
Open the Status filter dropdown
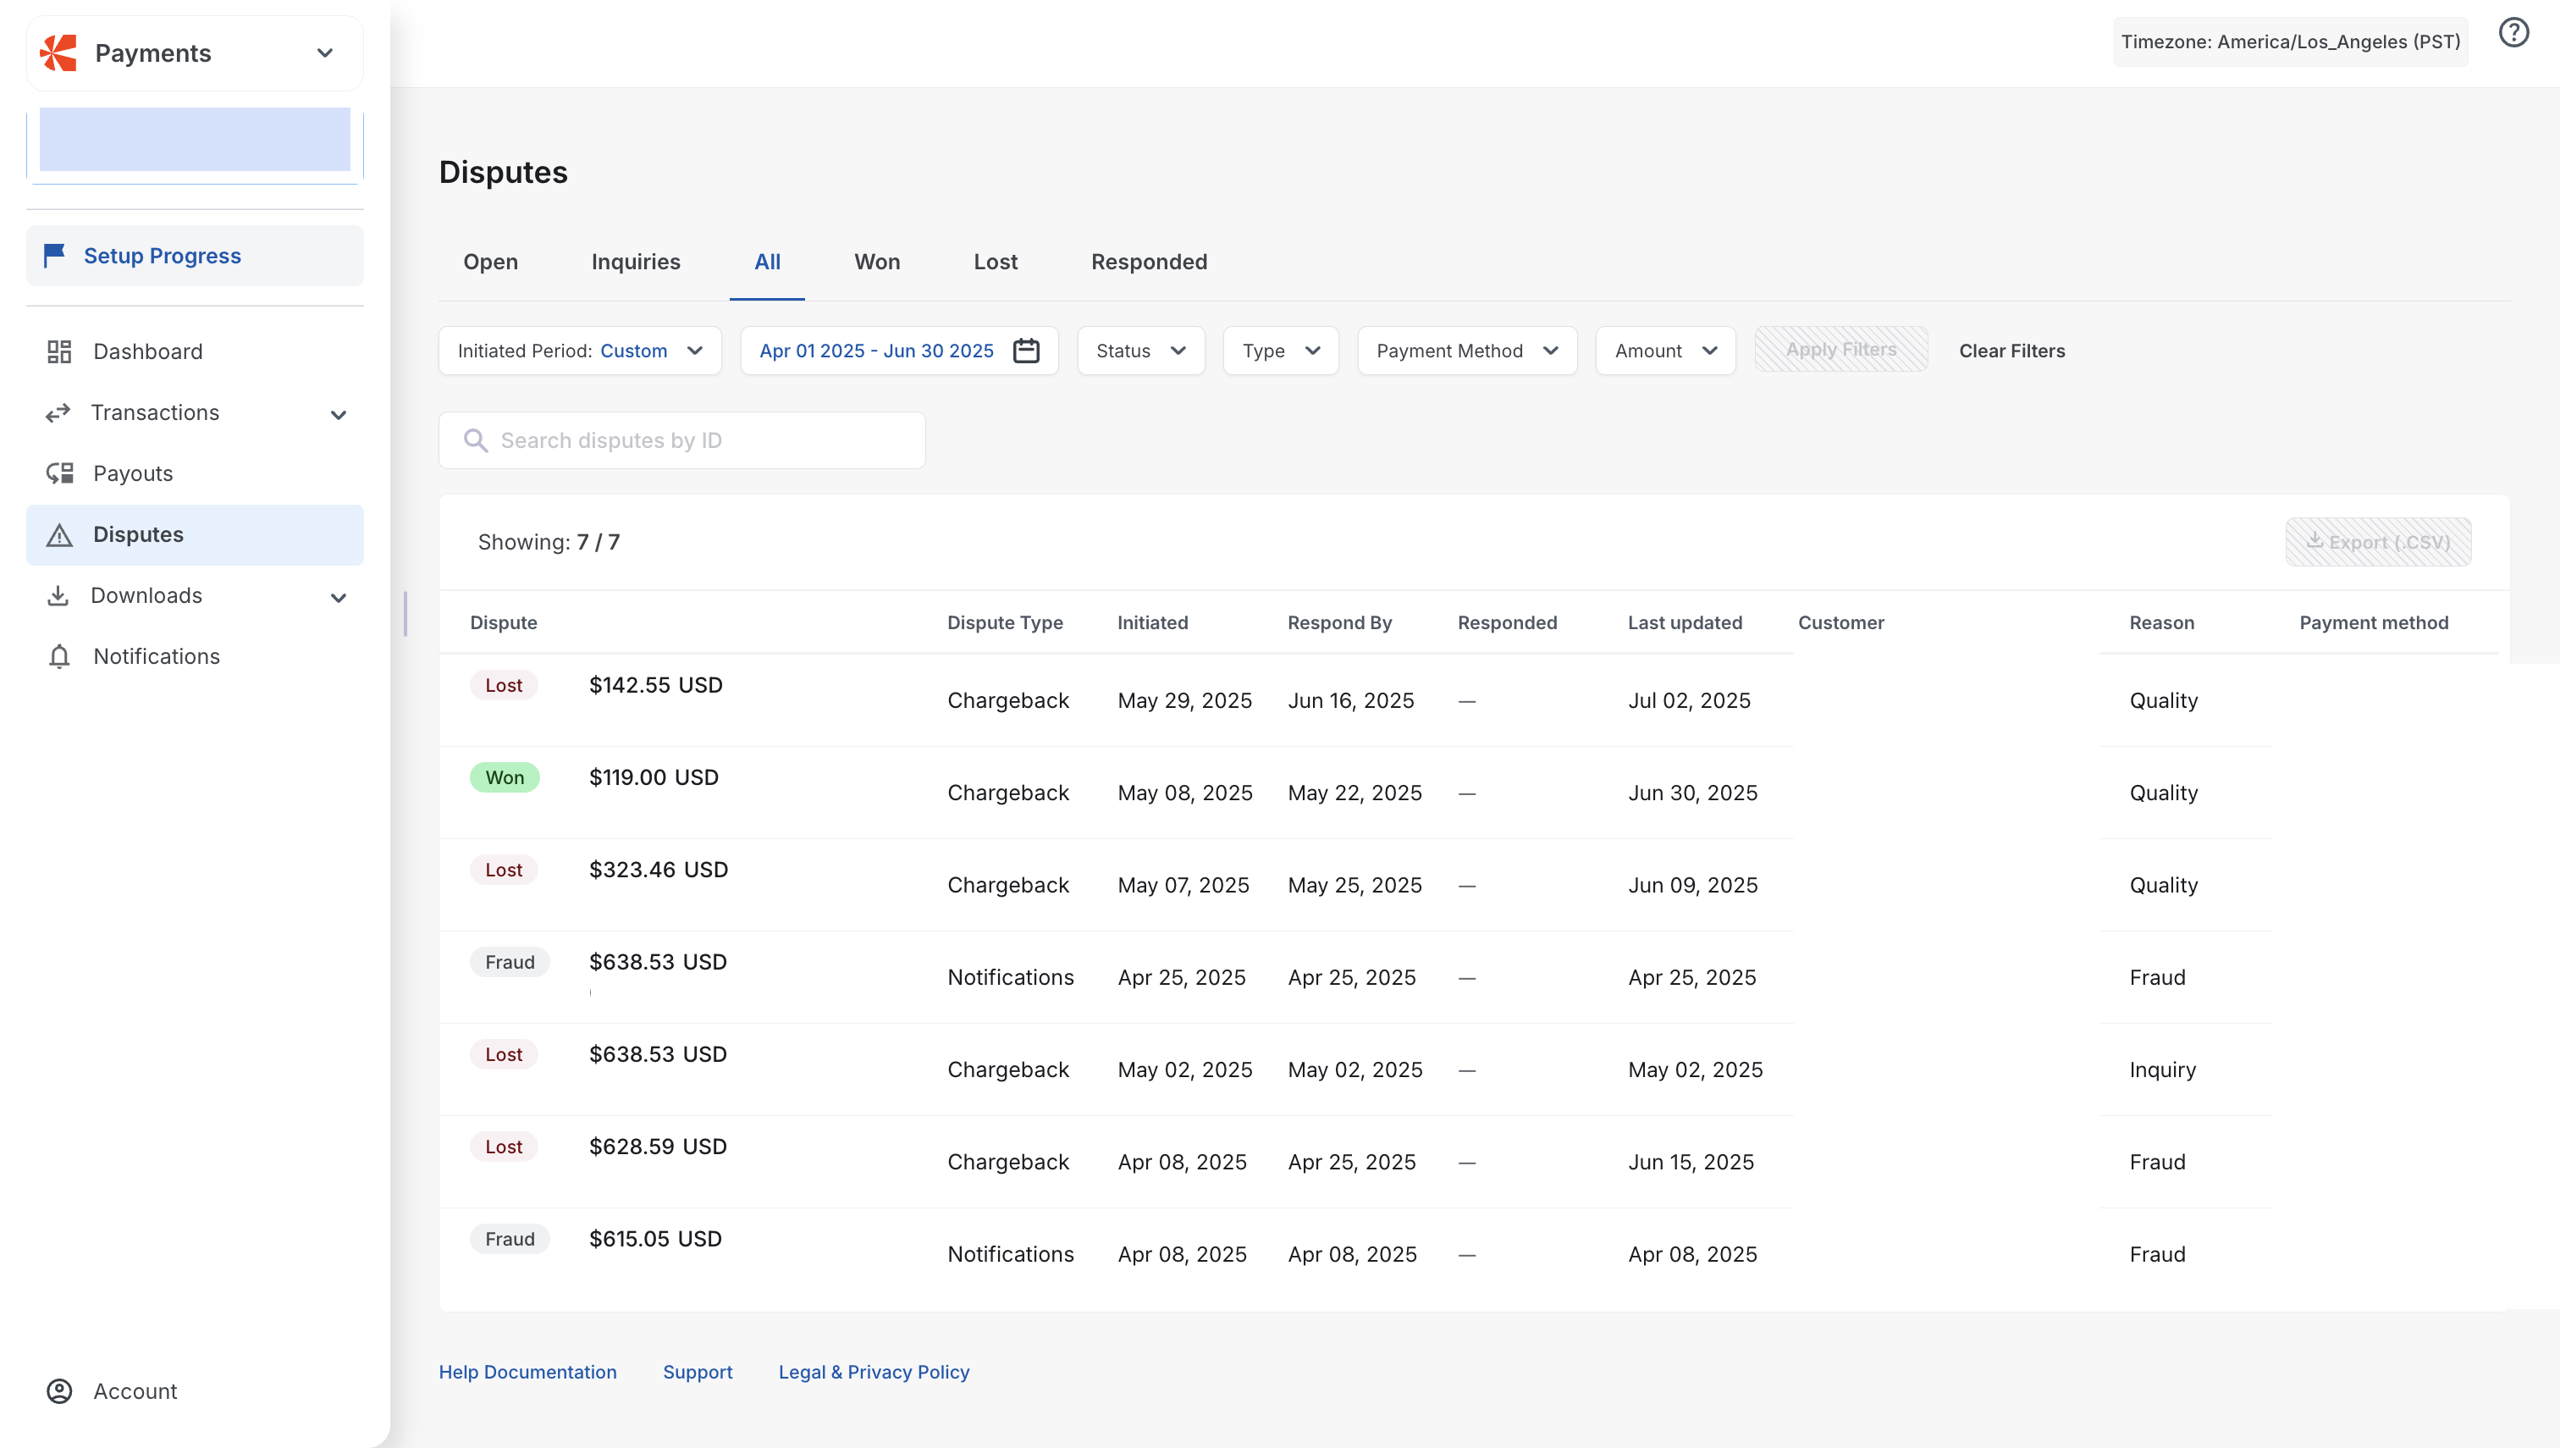click(x=1141, y=351)
